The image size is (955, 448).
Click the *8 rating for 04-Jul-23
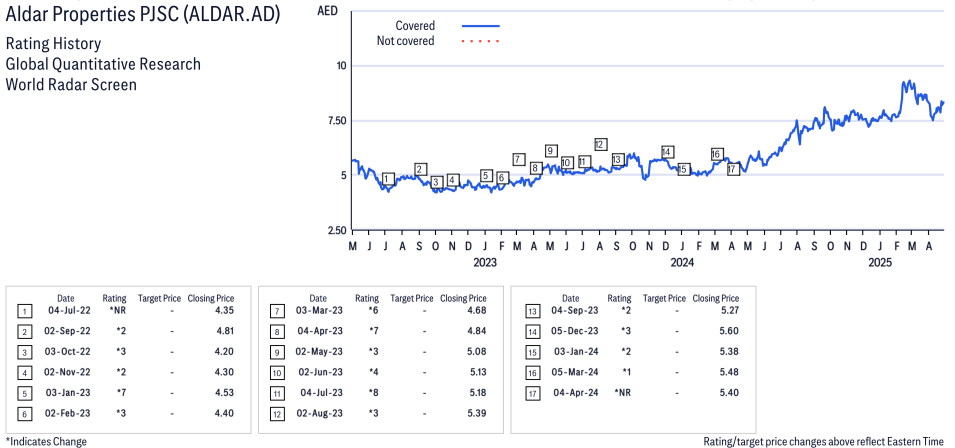tap(374, 393)
